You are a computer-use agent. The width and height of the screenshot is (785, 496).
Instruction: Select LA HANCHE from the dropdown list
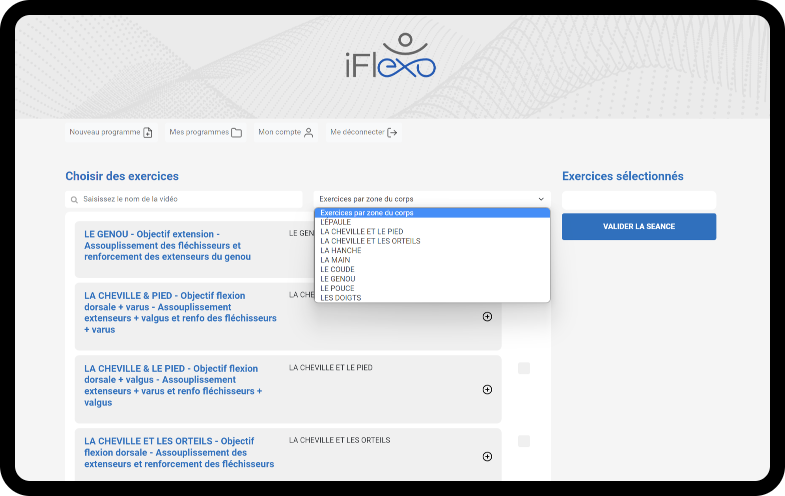[x=341, y=250]
